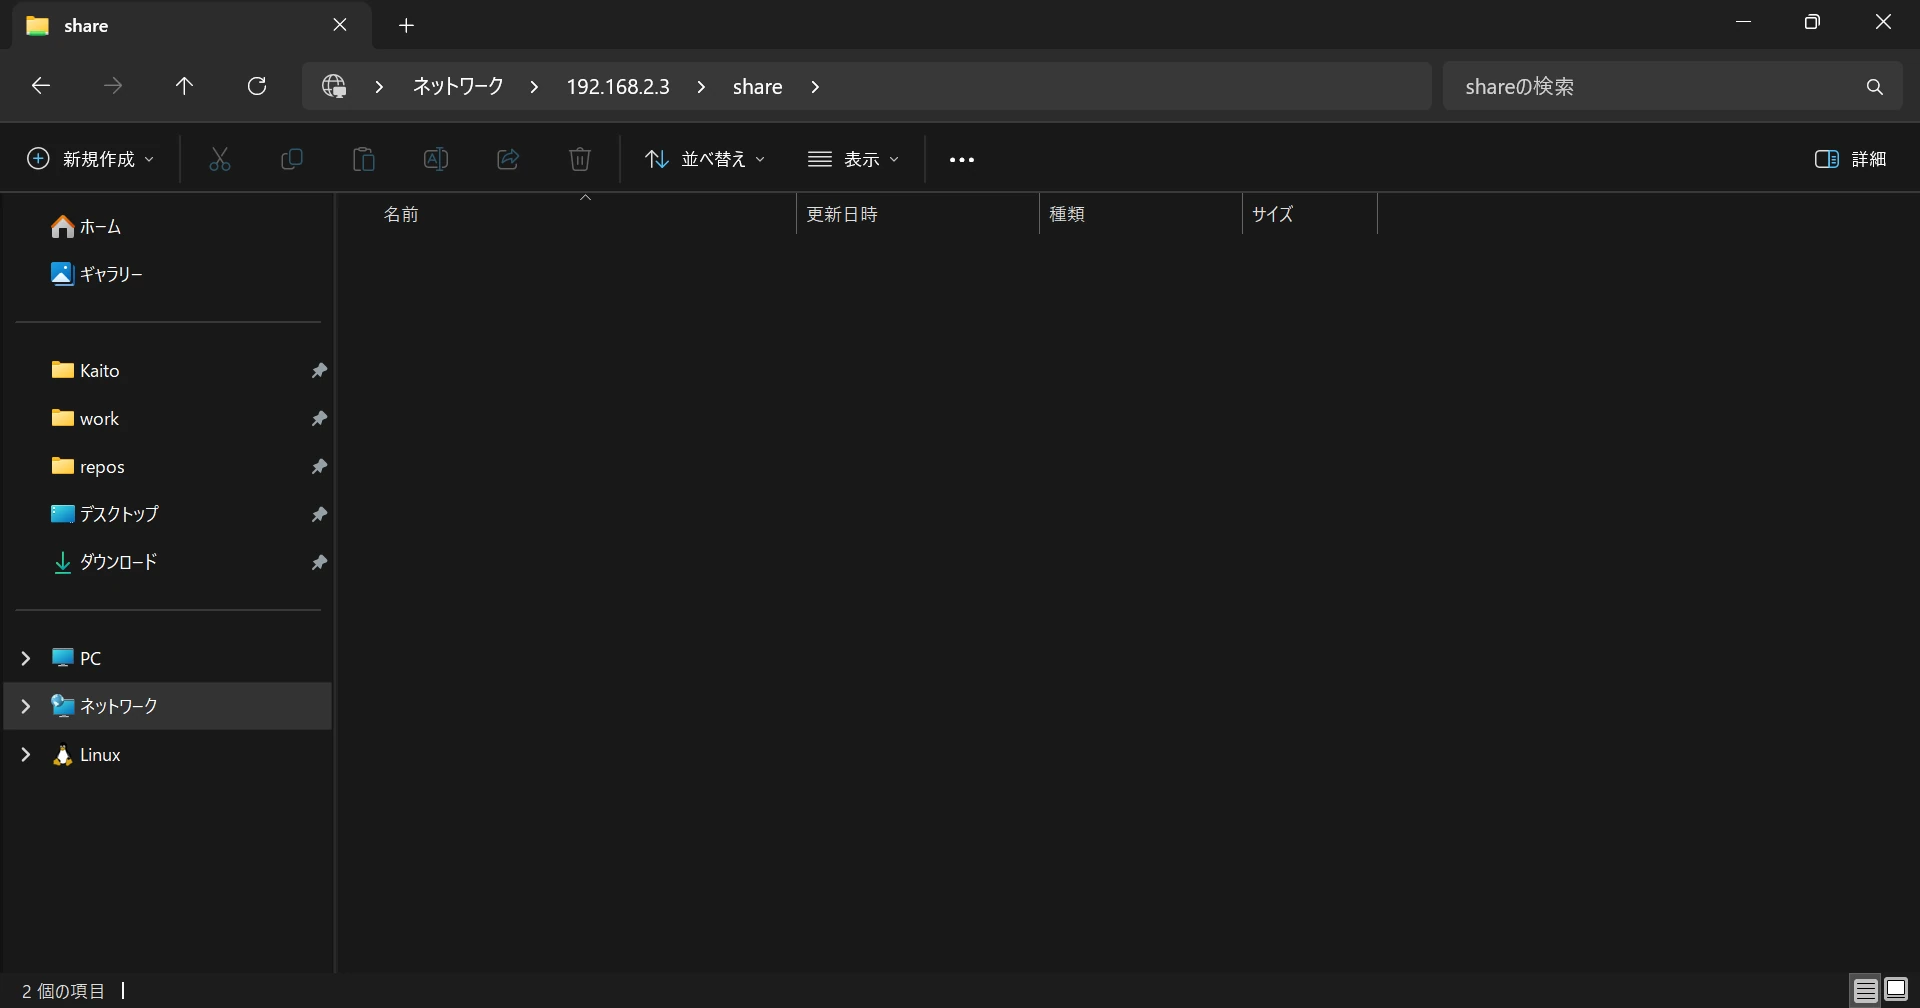Go forward with the right arrow button
The height and width of the screenshot is (1008, 1920).
(x=113, y=86)
